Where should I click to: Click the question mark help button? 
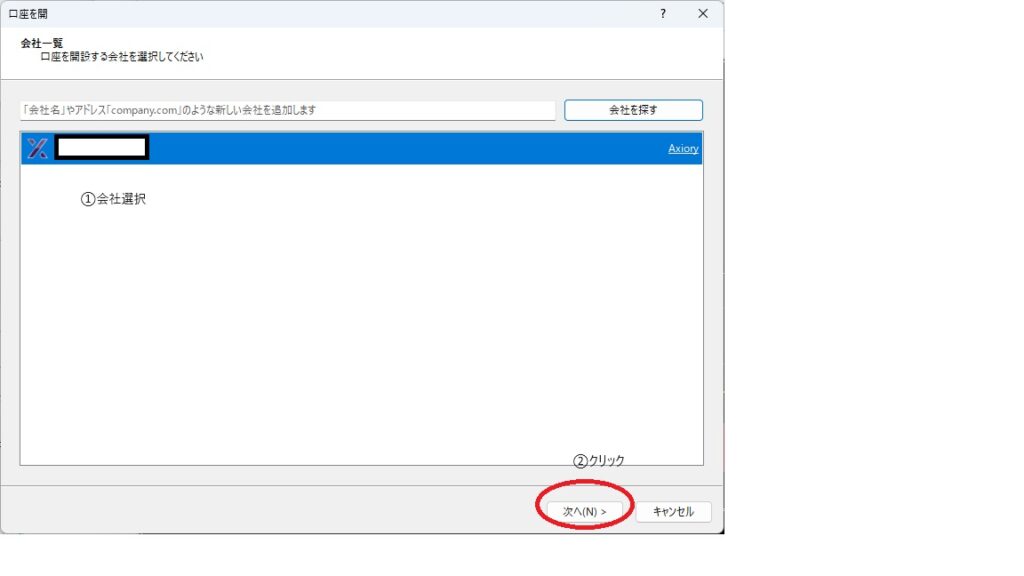click(x=663, y=14)
